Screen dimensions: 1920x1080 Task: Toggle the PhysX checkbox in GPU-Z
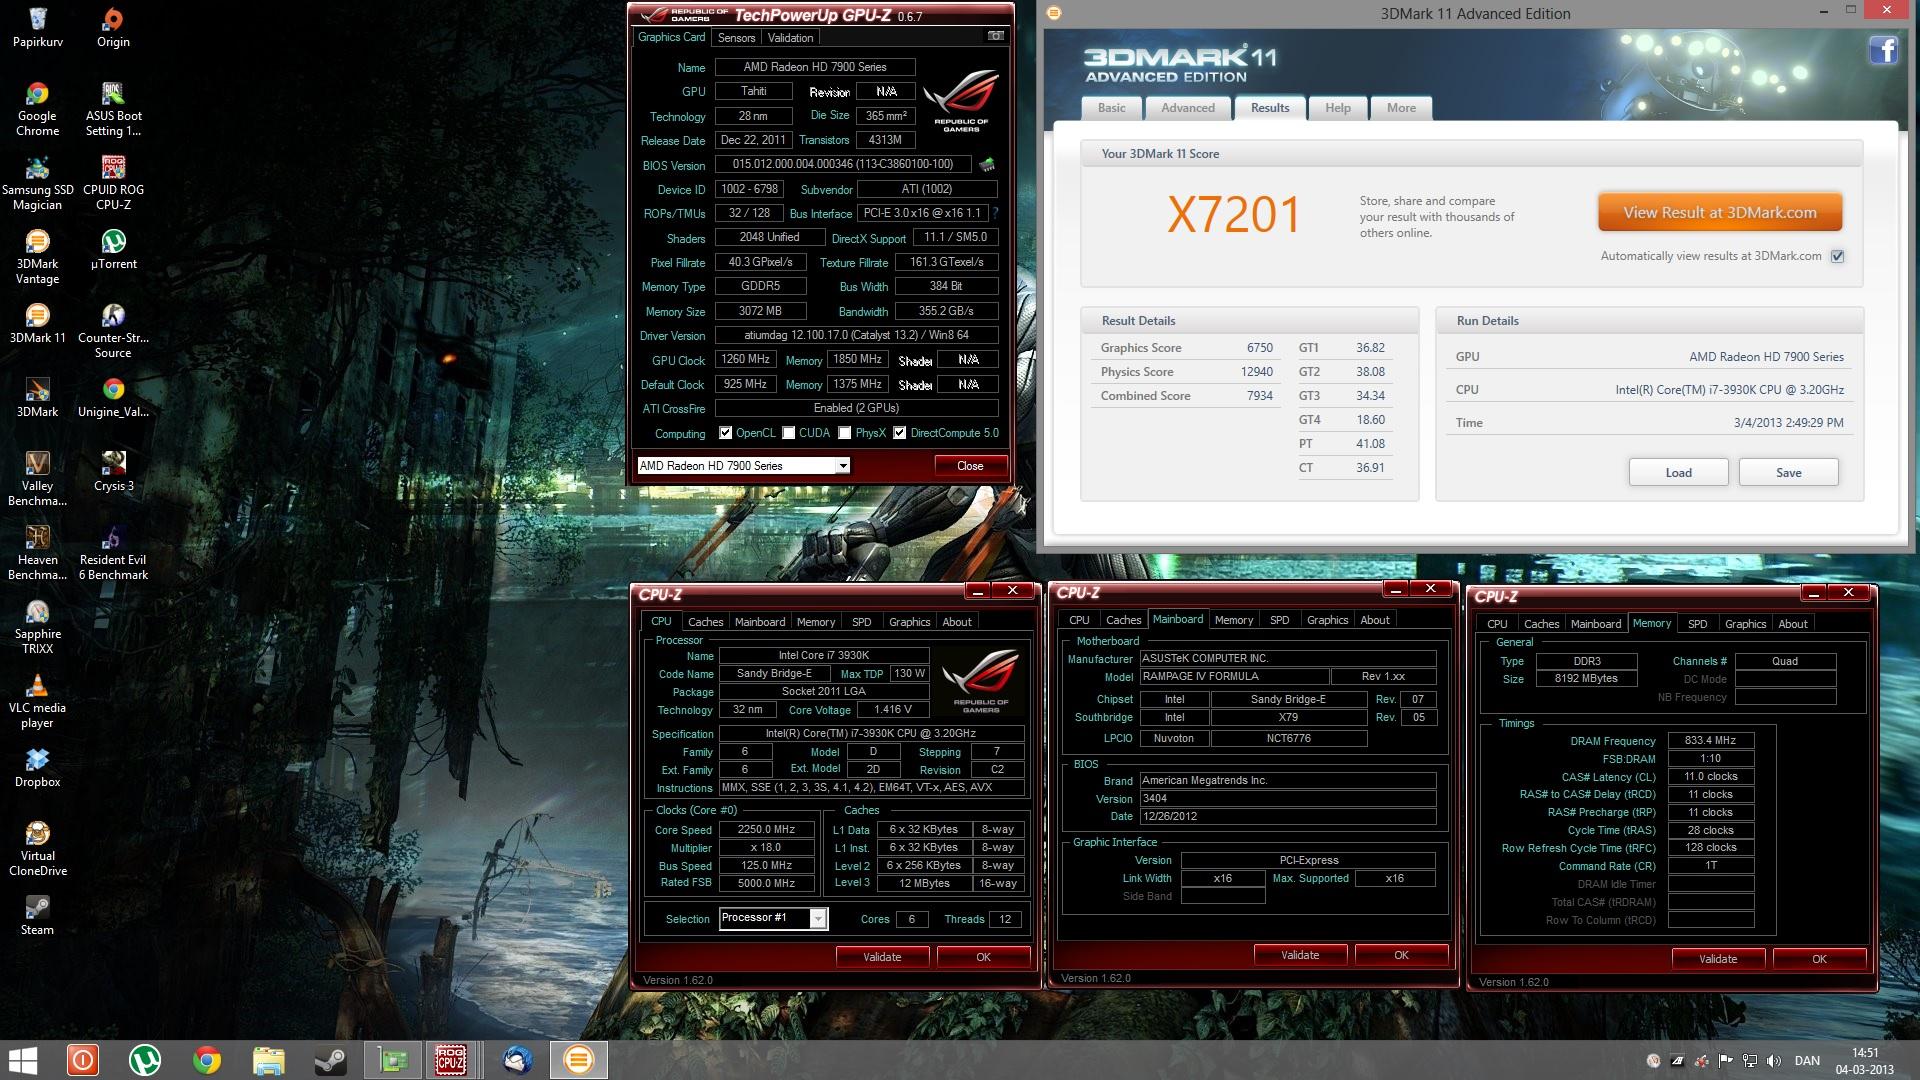click(x=845, y=433)
